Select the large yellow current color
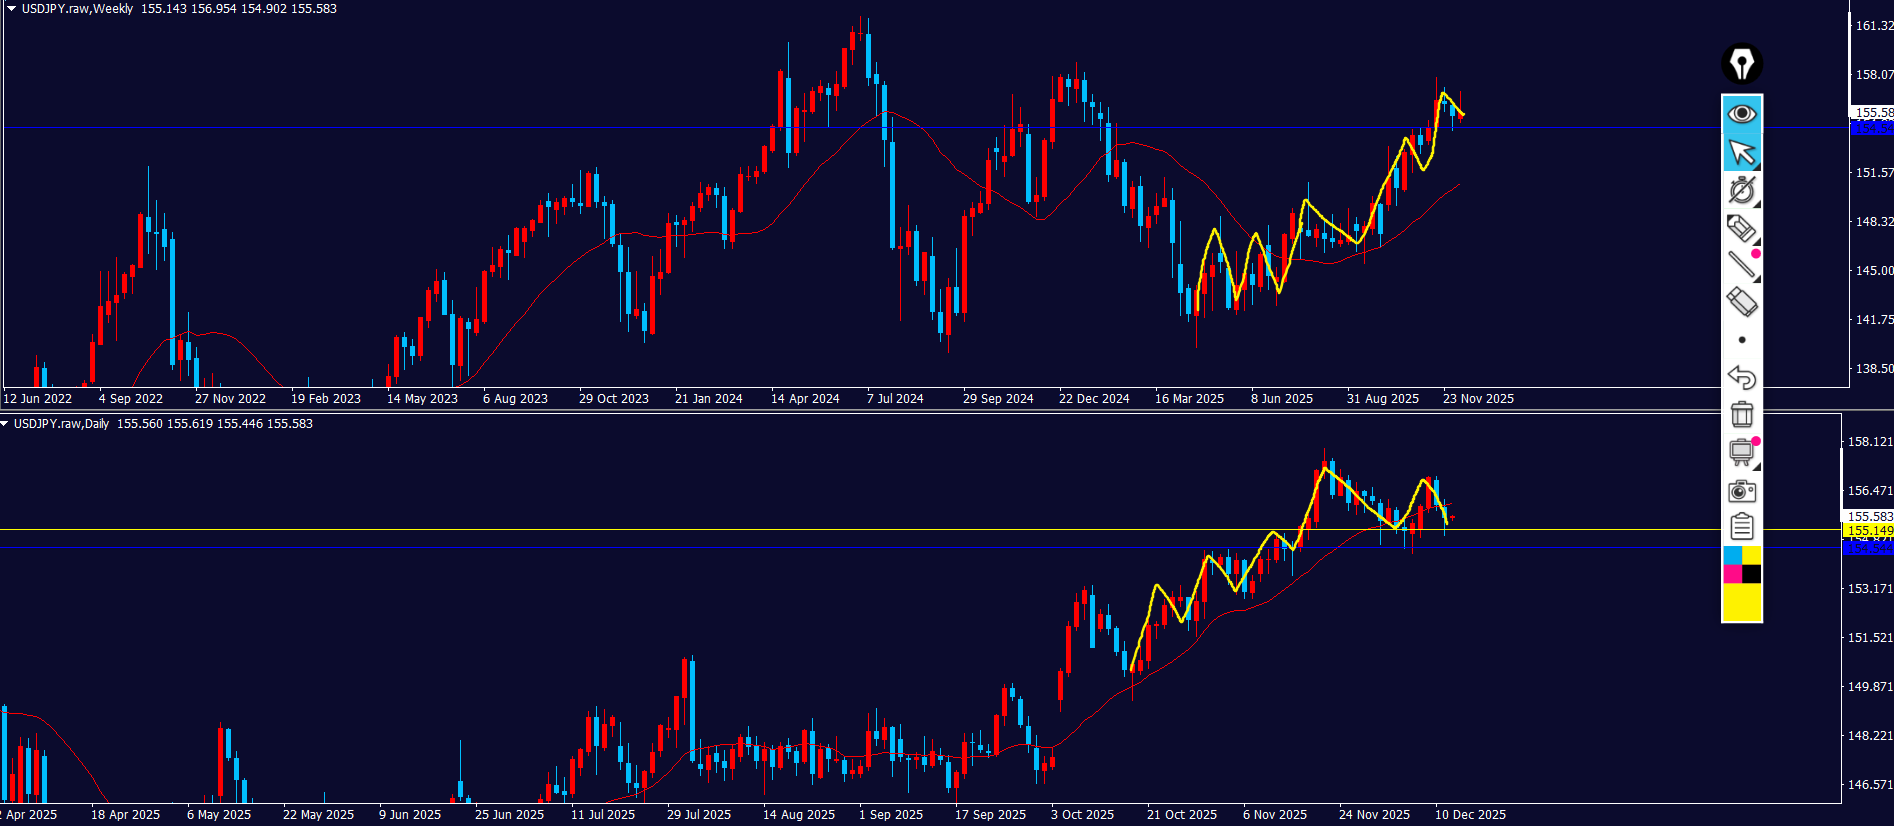Image resolution: width=1894 pixels, height=826 pixels. (1741, 603)
